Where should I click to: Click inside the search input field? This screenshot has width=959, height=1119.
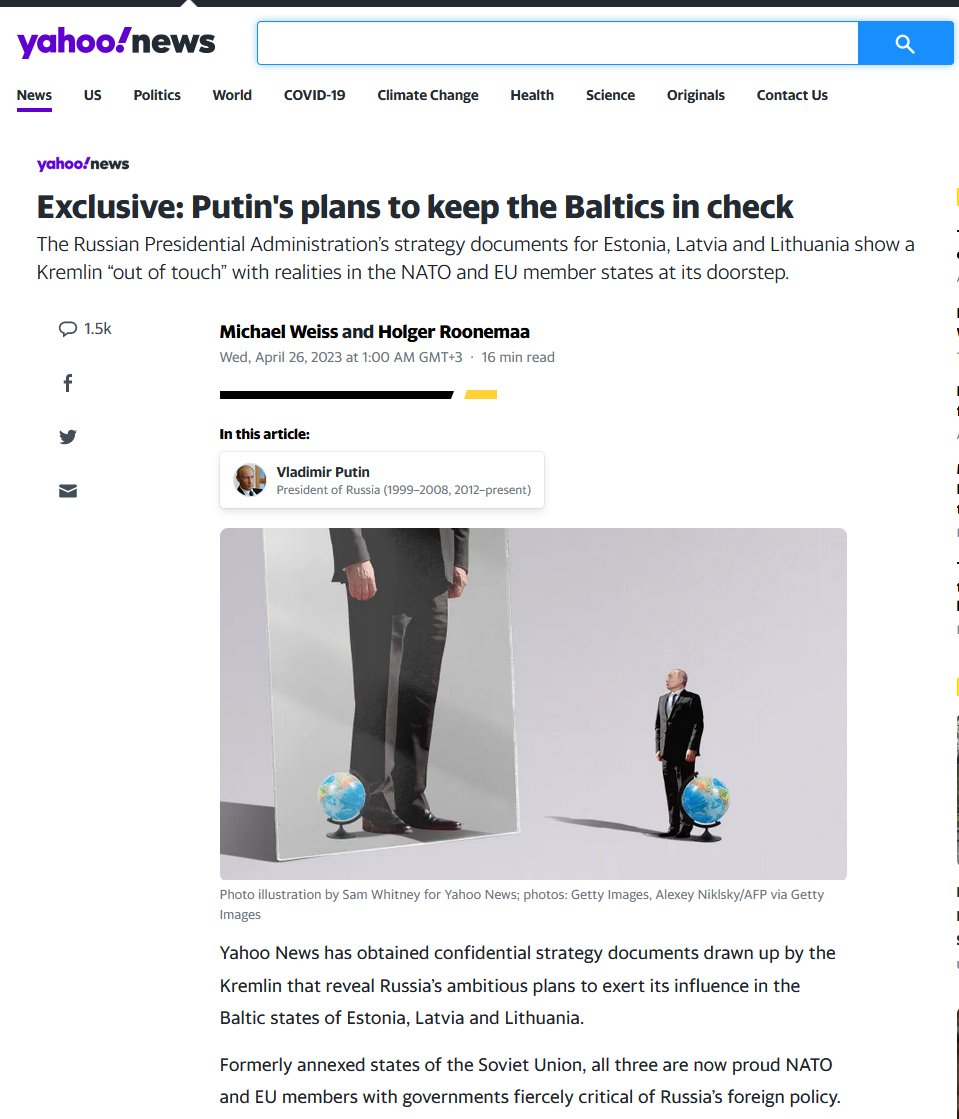[x=557, y=43]
